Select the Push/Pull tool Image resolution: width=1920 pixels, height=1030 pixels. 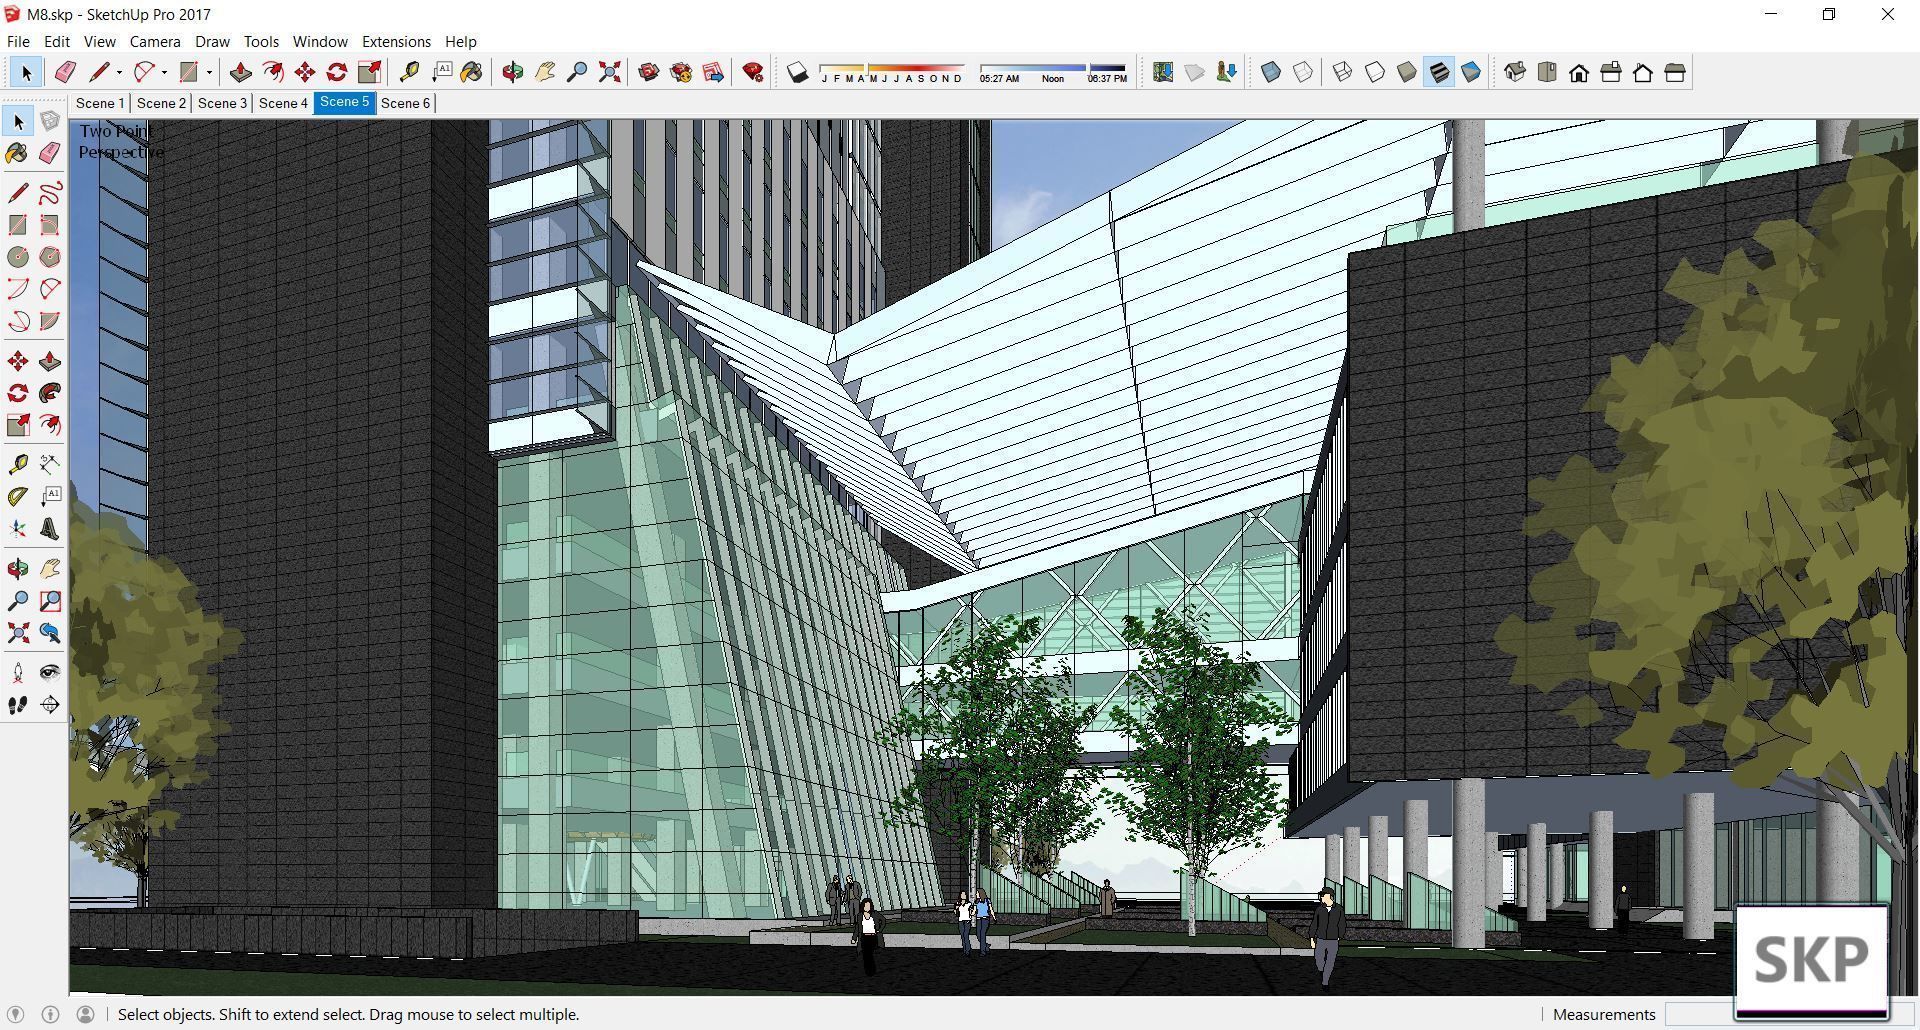pos(240,72)
